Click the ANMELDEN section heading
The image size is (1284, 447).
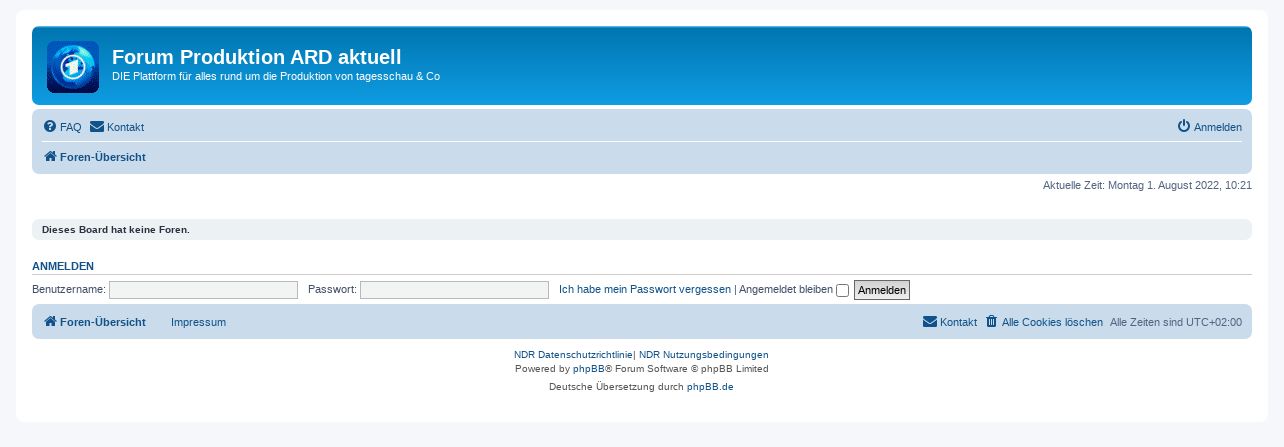pos(63,266)
